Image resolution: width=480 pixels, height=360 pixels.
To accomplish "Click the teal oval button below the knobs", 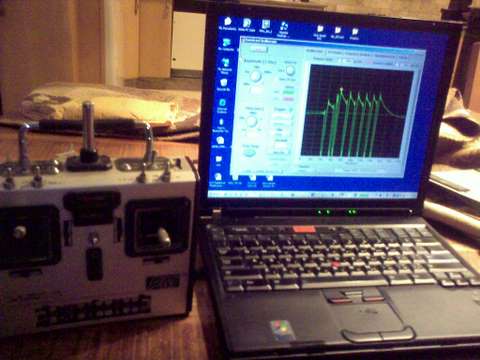I will 249,153.
